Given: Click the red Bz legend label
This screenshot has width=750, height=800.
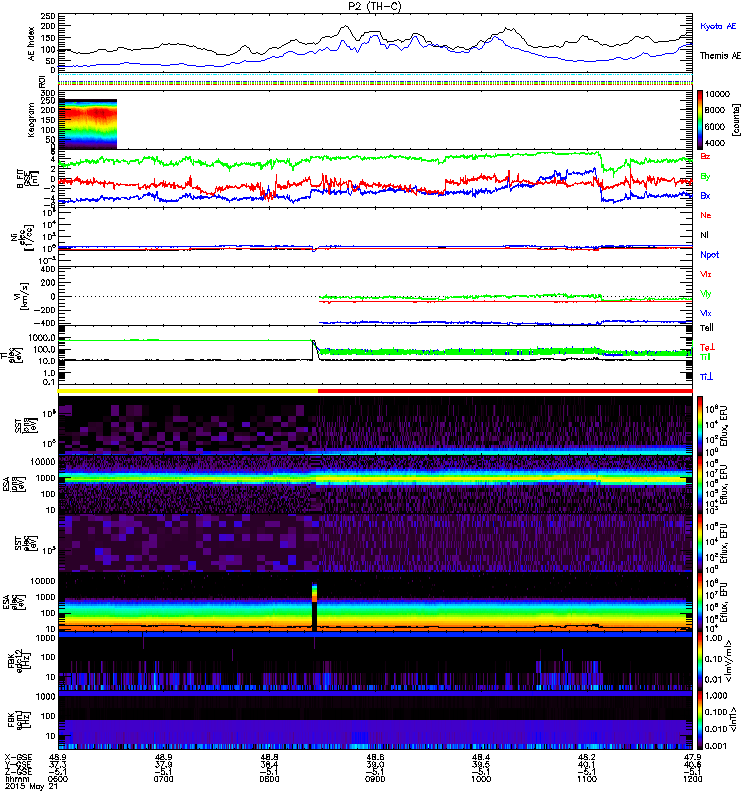Looking at the screenshot, I should (x=705, y=156).
